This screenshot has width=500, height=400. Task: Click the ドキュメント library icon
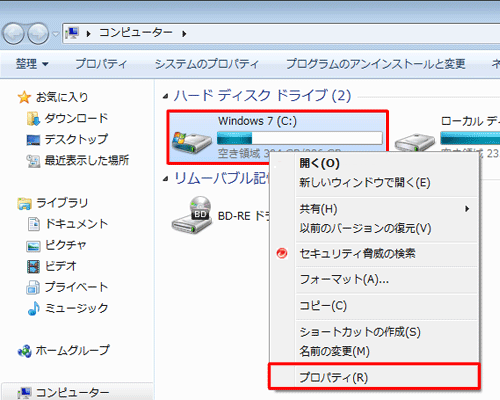point(33,224)
